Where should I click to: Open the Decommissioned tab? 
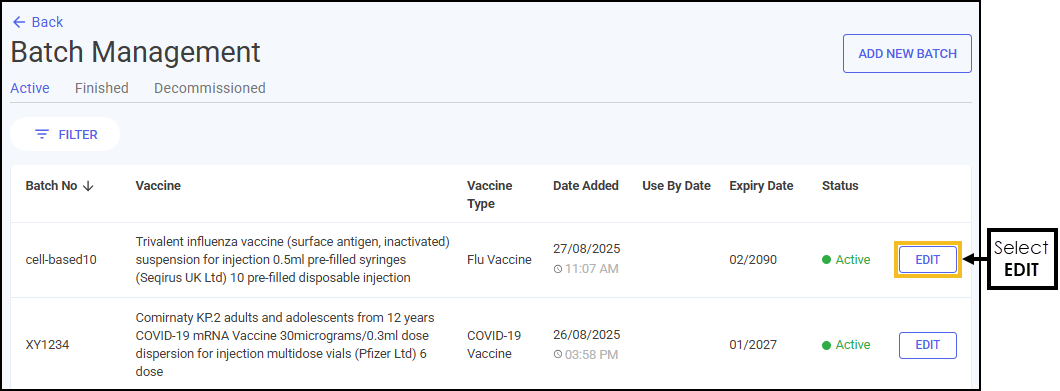(x=210, y=88)
